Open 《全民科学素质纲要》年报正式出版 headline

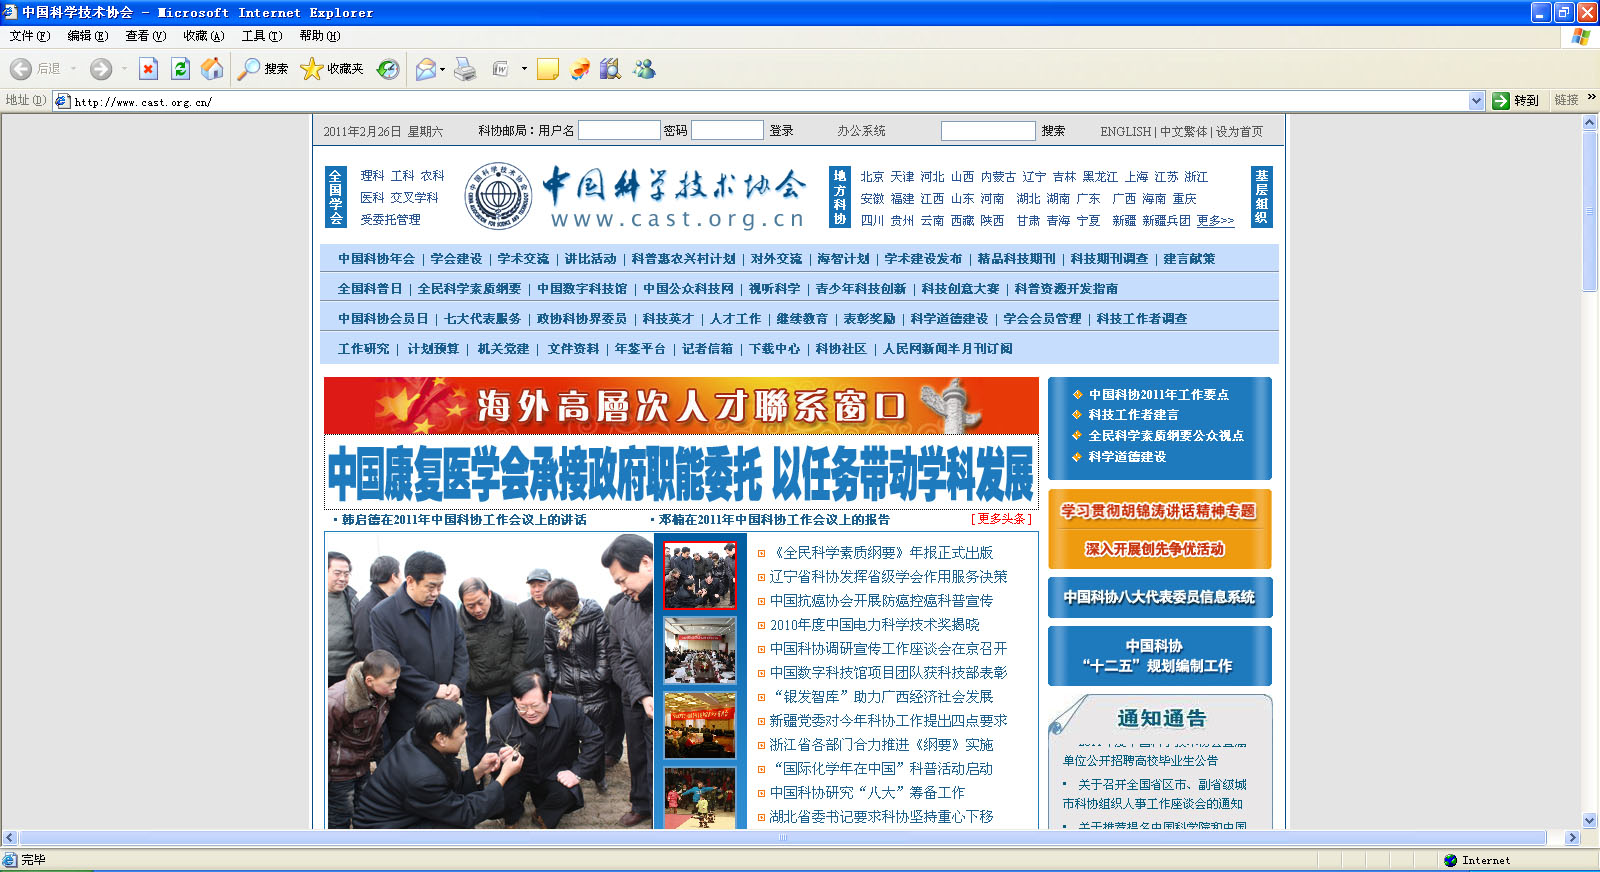[x=882, y=553]
